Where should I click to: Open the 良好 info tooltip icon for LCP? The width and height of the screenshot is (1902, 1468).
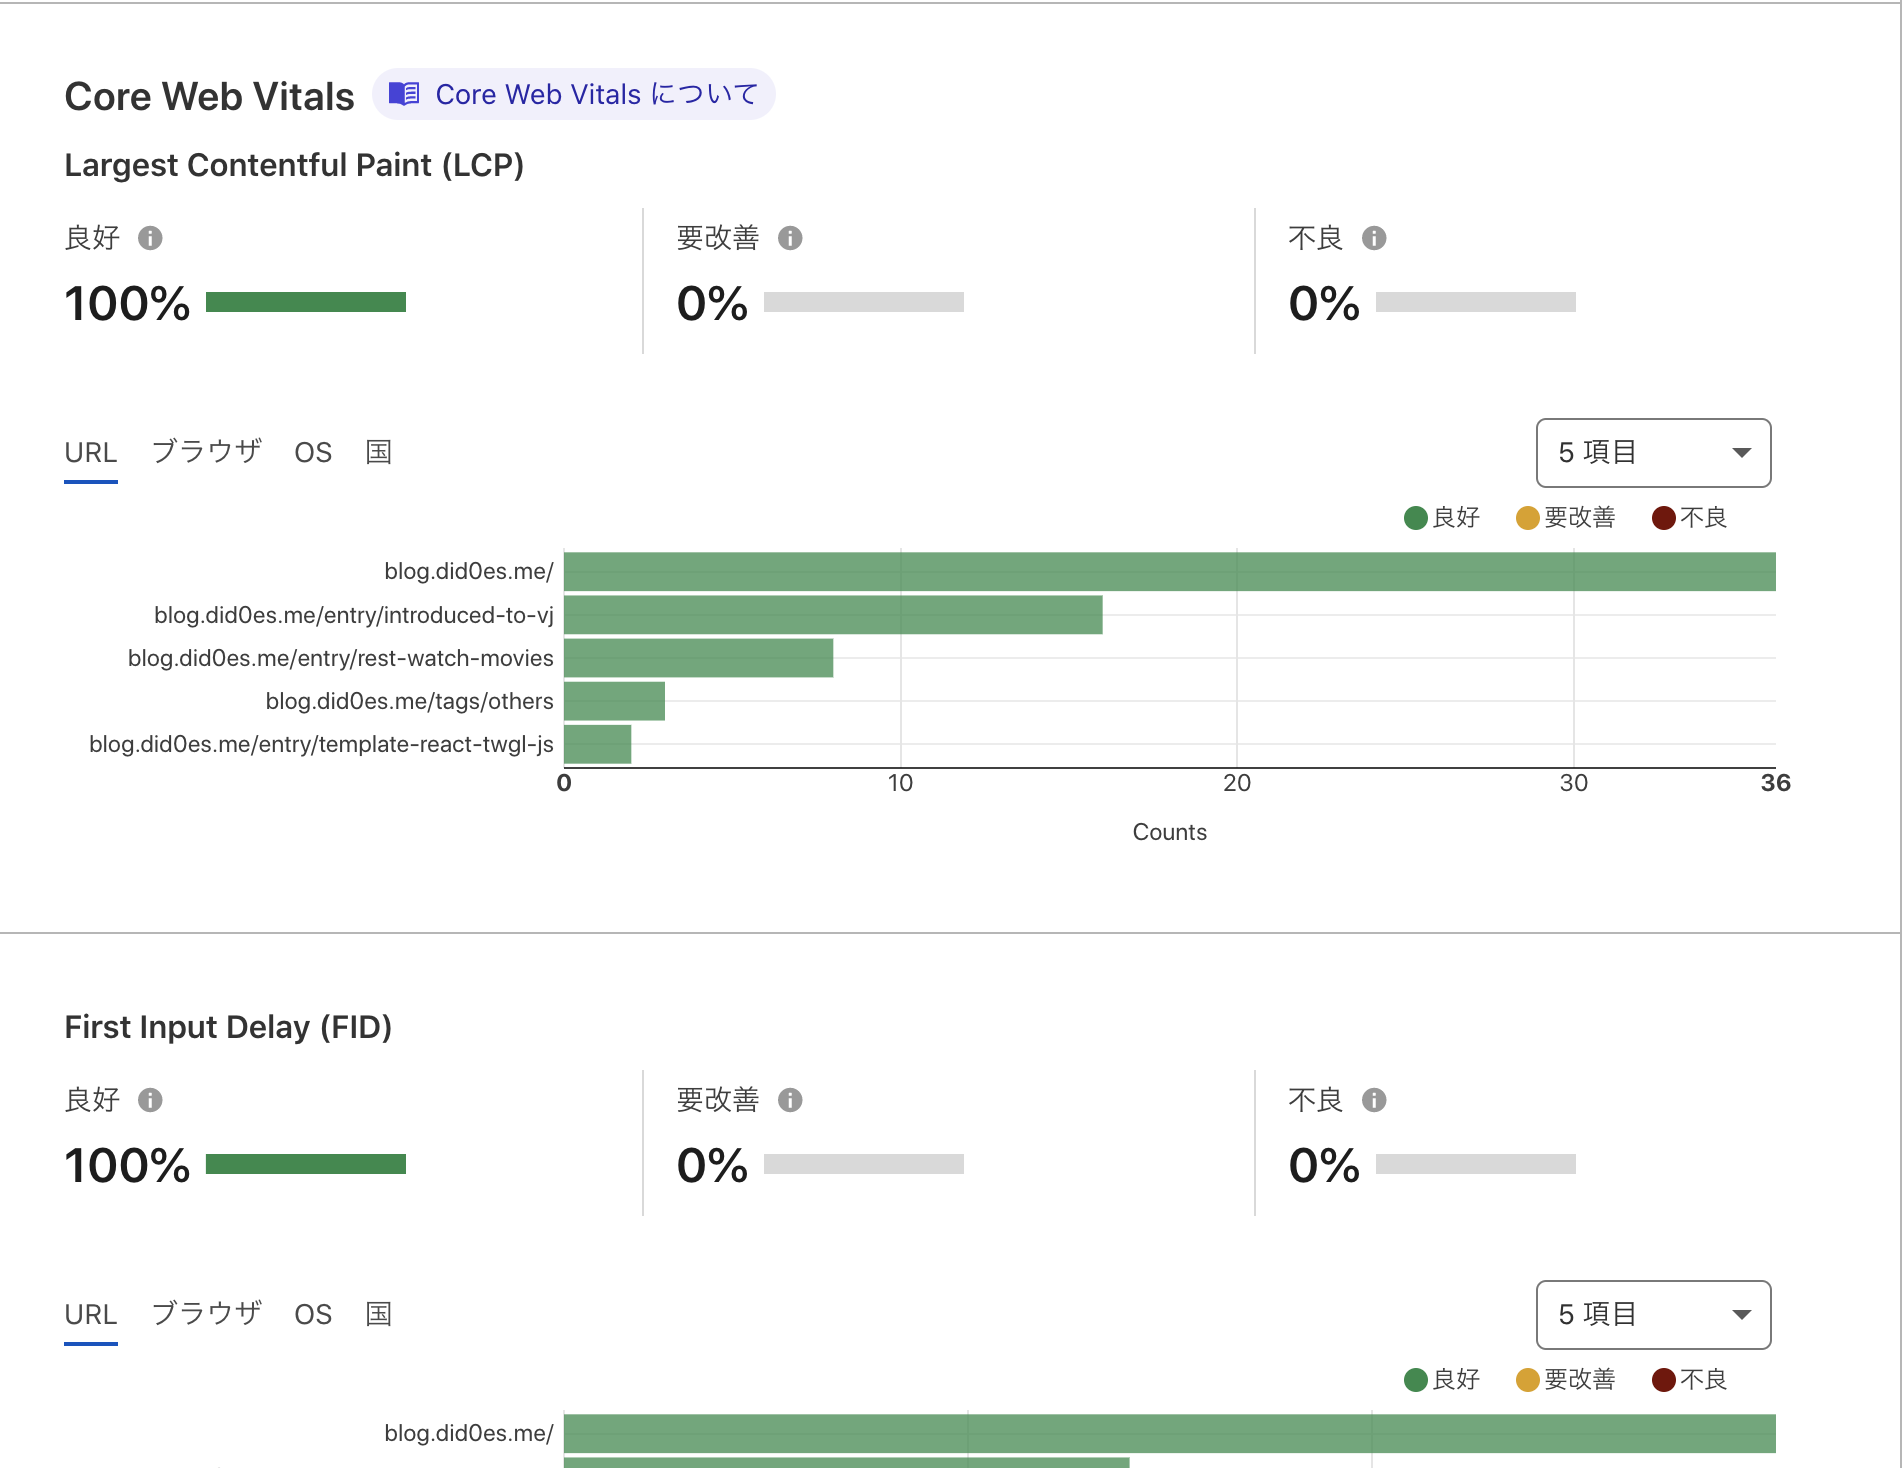click(x=152, y=238)
